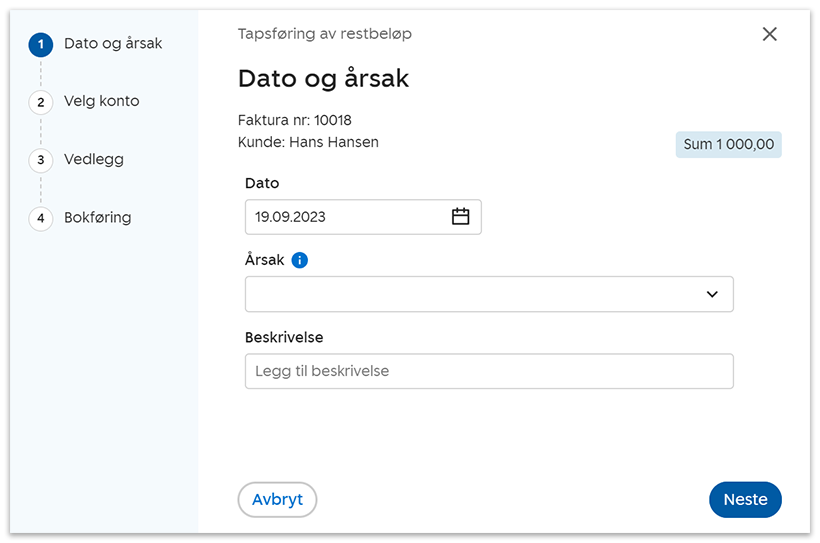The height and width of the screenshot is (543, 820).
Task: Open the calendar date picker icon
Action: click(460, 217)
